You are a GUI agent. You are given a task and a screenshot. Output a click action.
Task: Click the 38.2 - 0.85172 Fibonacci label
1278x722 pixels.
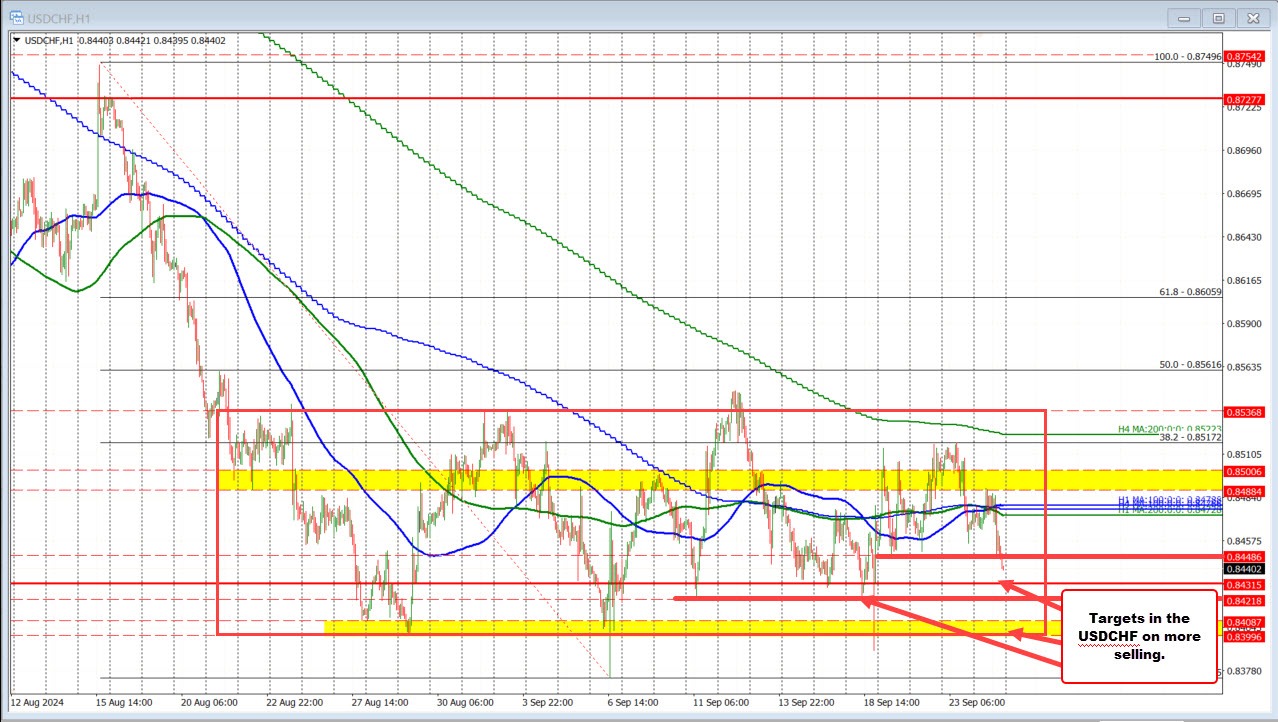1190,438
